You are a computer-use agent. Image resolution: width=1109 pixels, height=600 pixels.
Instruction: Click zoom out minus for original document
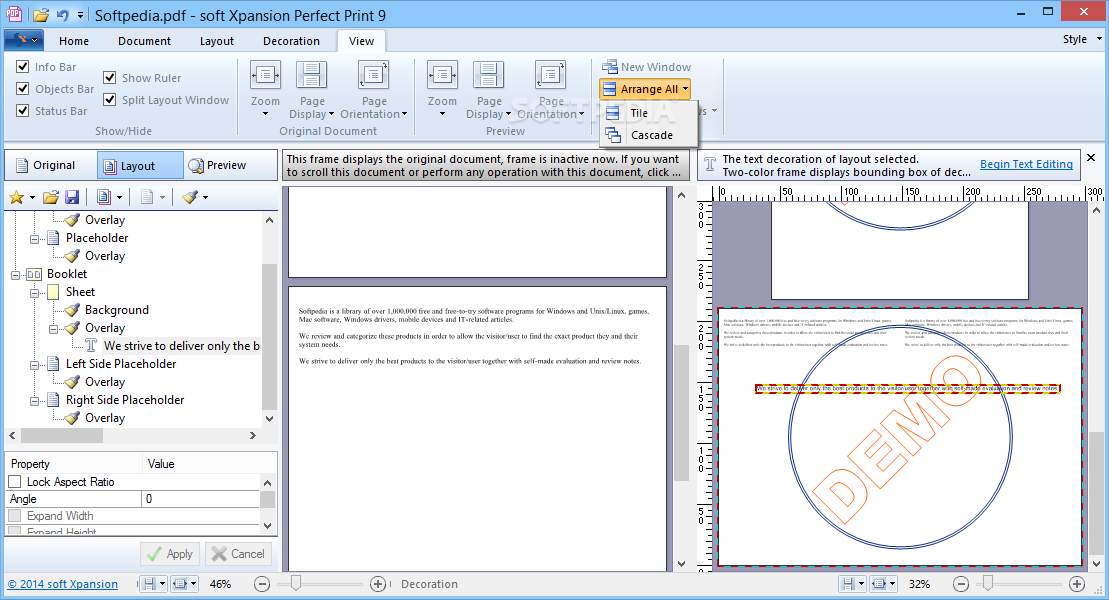click(x=262, y=584)
